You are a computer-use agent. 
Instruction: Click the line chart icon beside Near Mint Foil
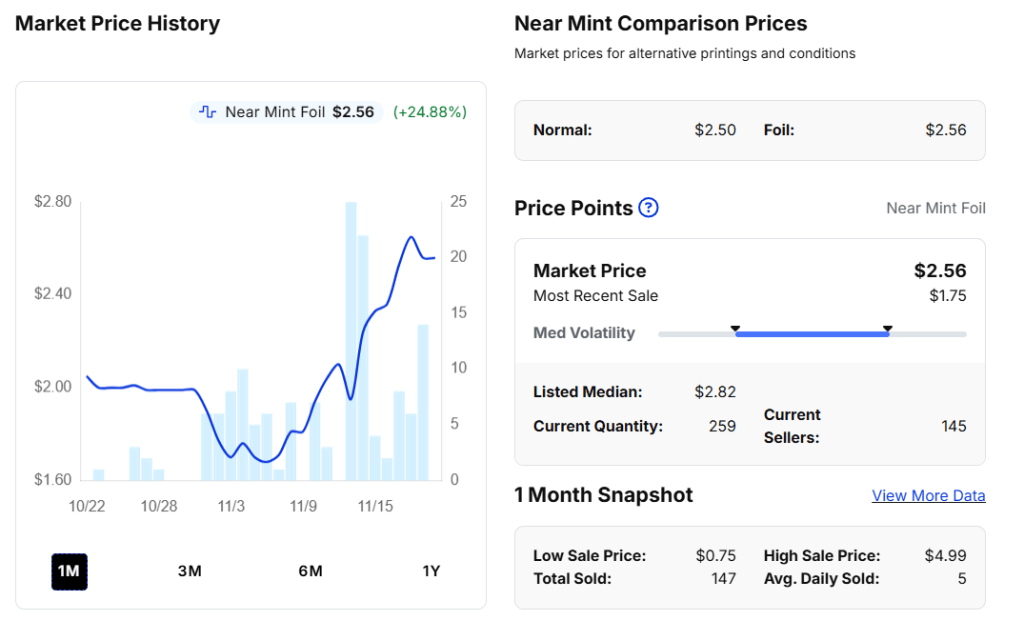pyautogui.click(x=208, y=112)
